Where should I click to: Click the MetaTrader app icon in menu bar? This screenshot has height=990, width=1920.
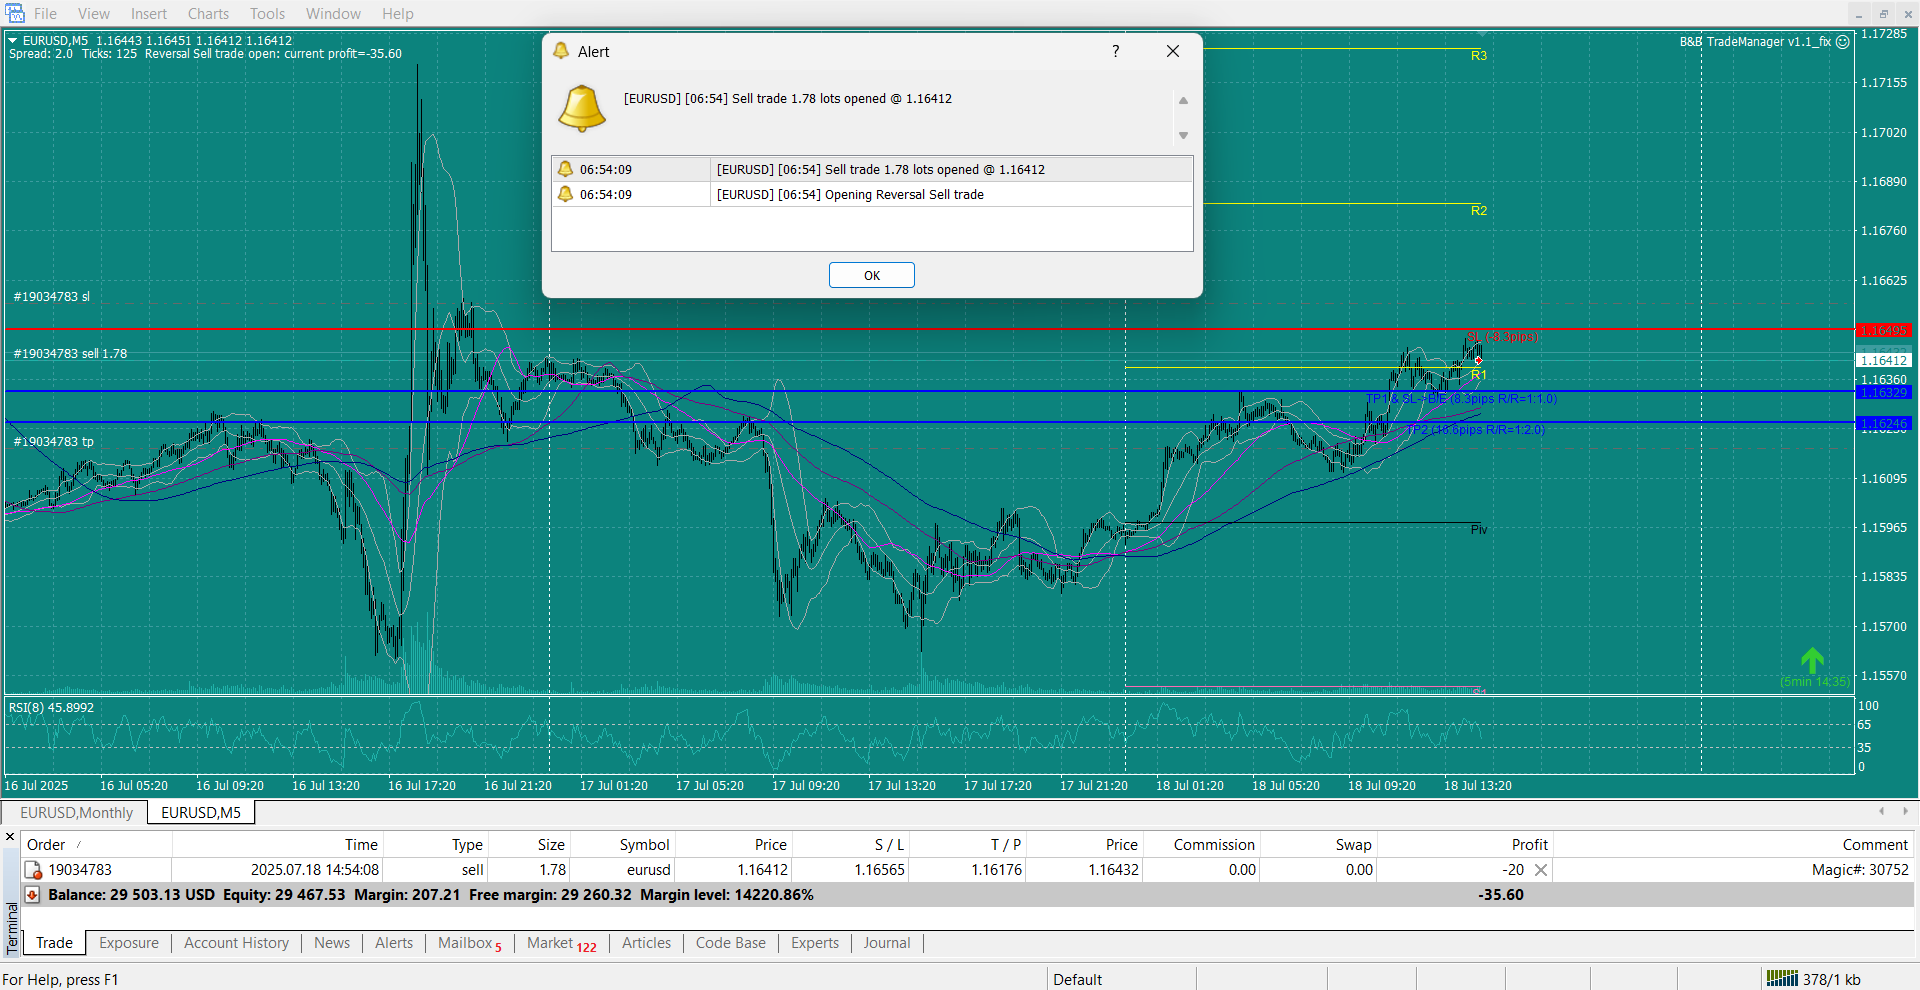tap(15, 13)
